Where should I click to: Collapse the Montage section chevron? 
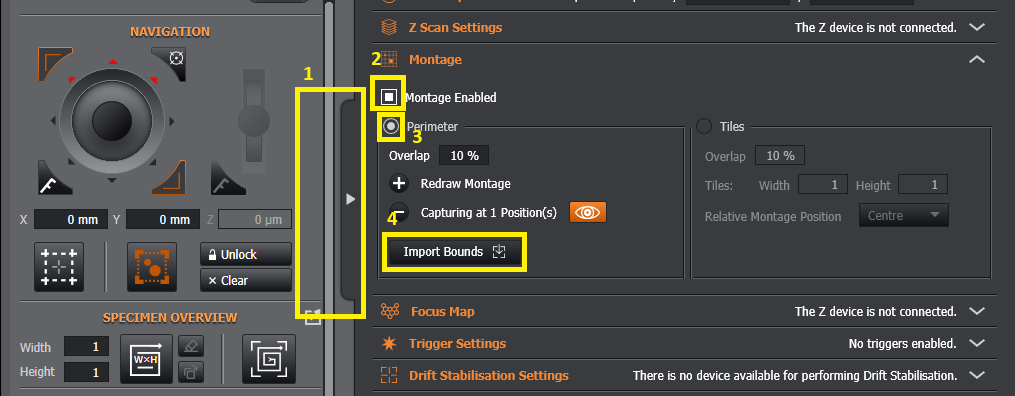[x=977, y=60]
